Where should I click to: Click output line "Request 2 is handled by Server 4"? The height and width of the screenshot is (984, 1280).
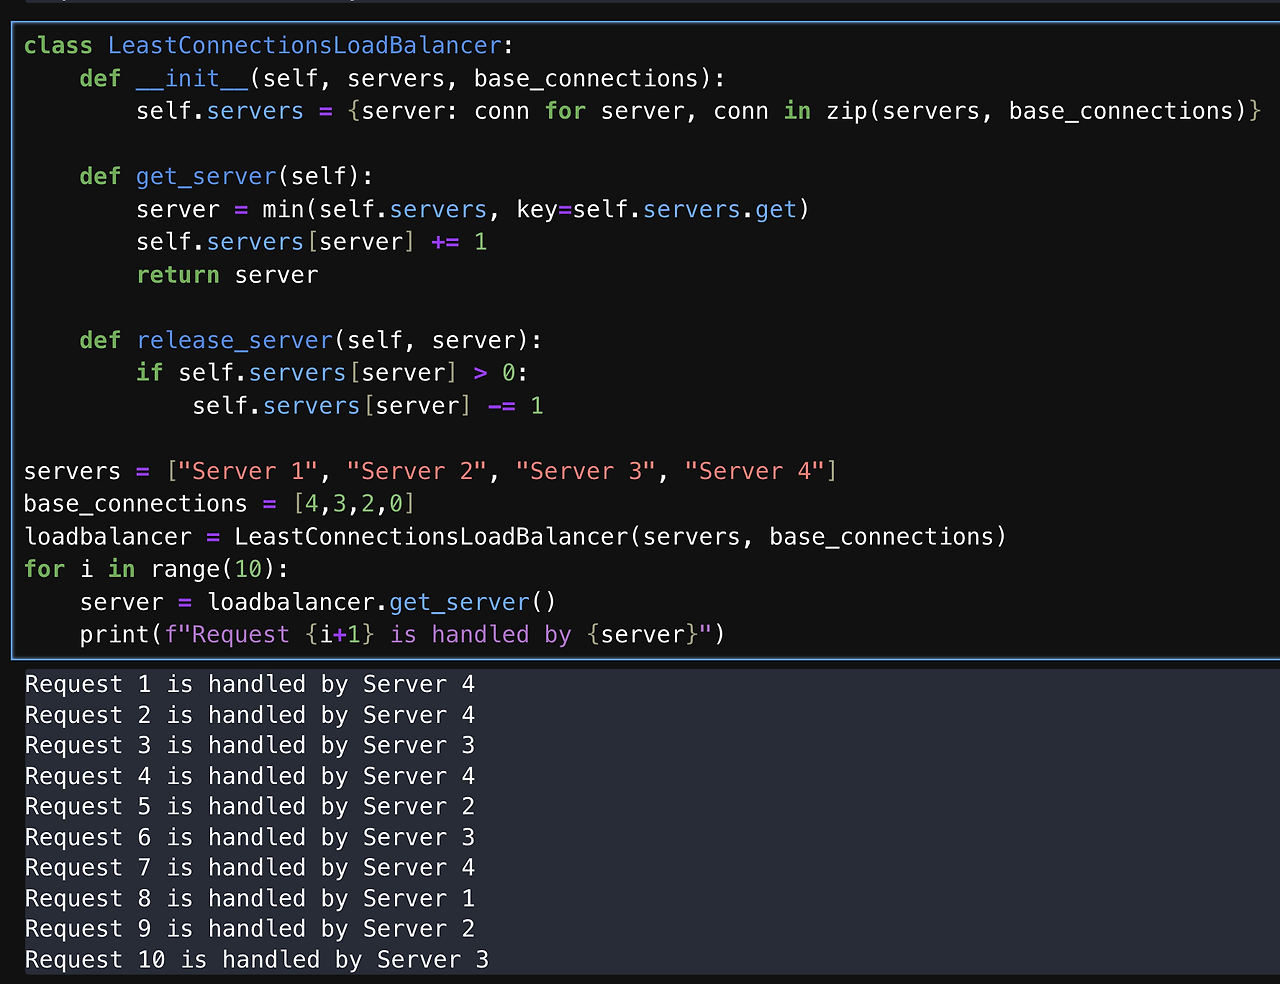pos(250,715)
